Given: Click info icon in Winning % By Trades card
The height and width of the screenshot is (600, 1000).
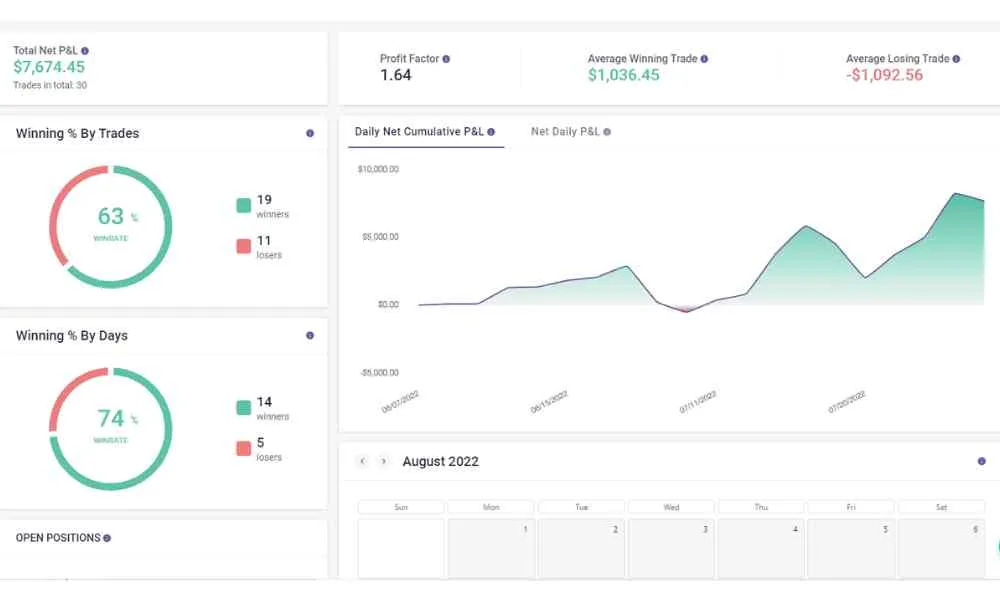Looking at the screenshot, I should tap(310, 133).
